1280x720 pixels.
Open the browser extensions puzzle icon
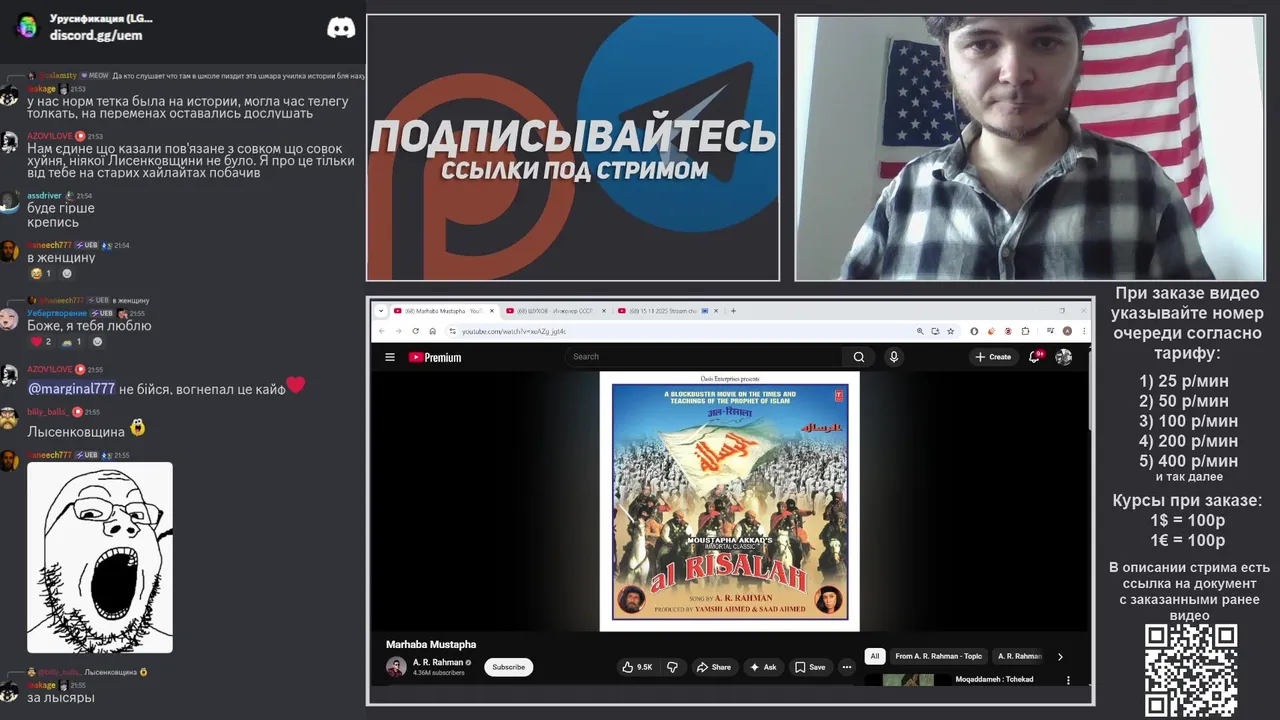point(1026,331)
